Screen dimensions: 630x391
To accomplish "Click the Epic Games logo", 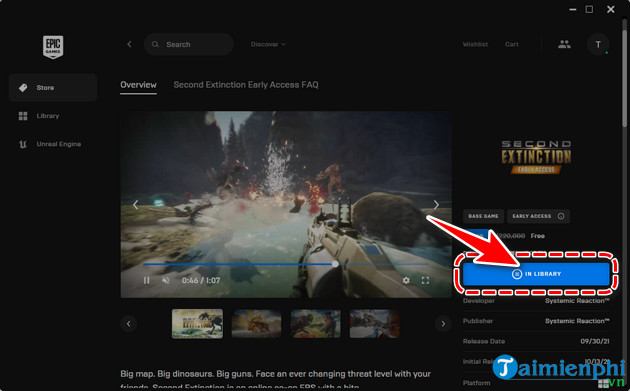I will [x=53, y=47].
